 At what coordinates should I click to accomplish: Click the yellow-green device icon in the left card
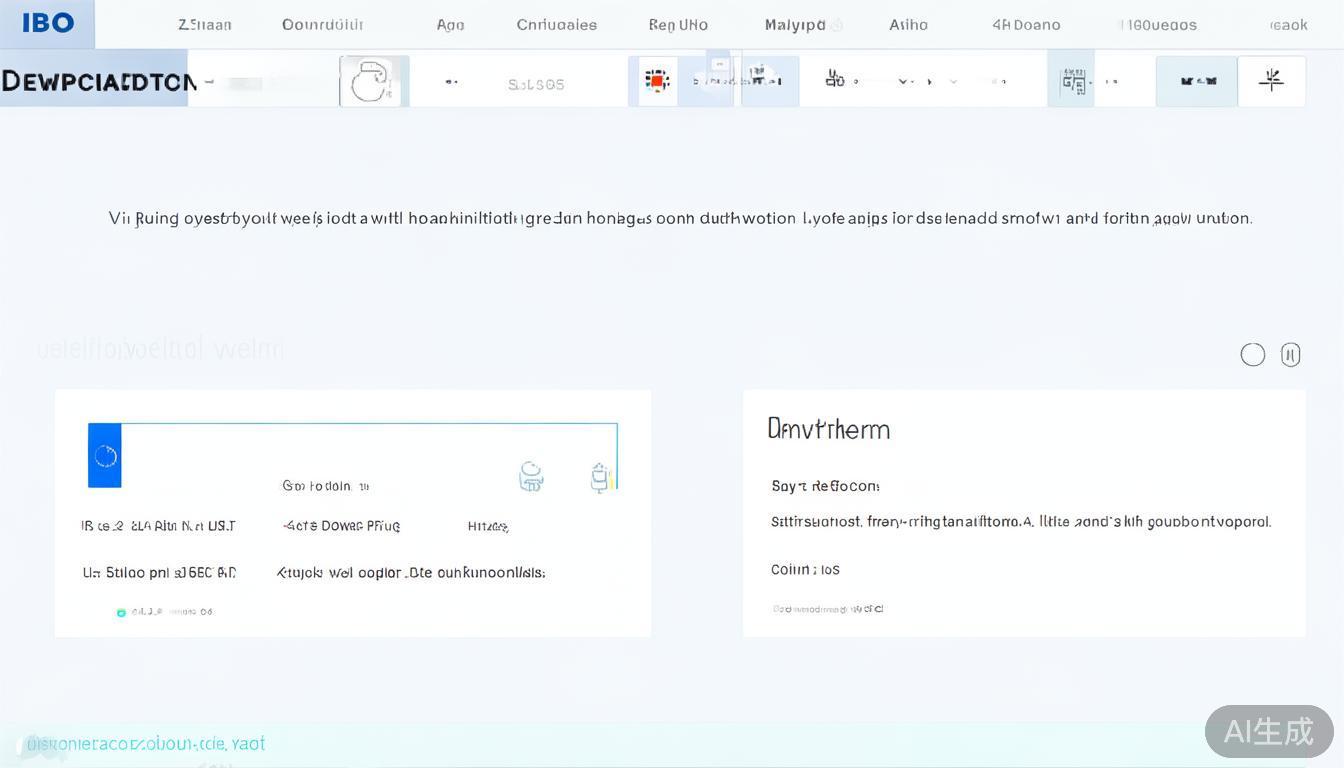pos(600,478)
